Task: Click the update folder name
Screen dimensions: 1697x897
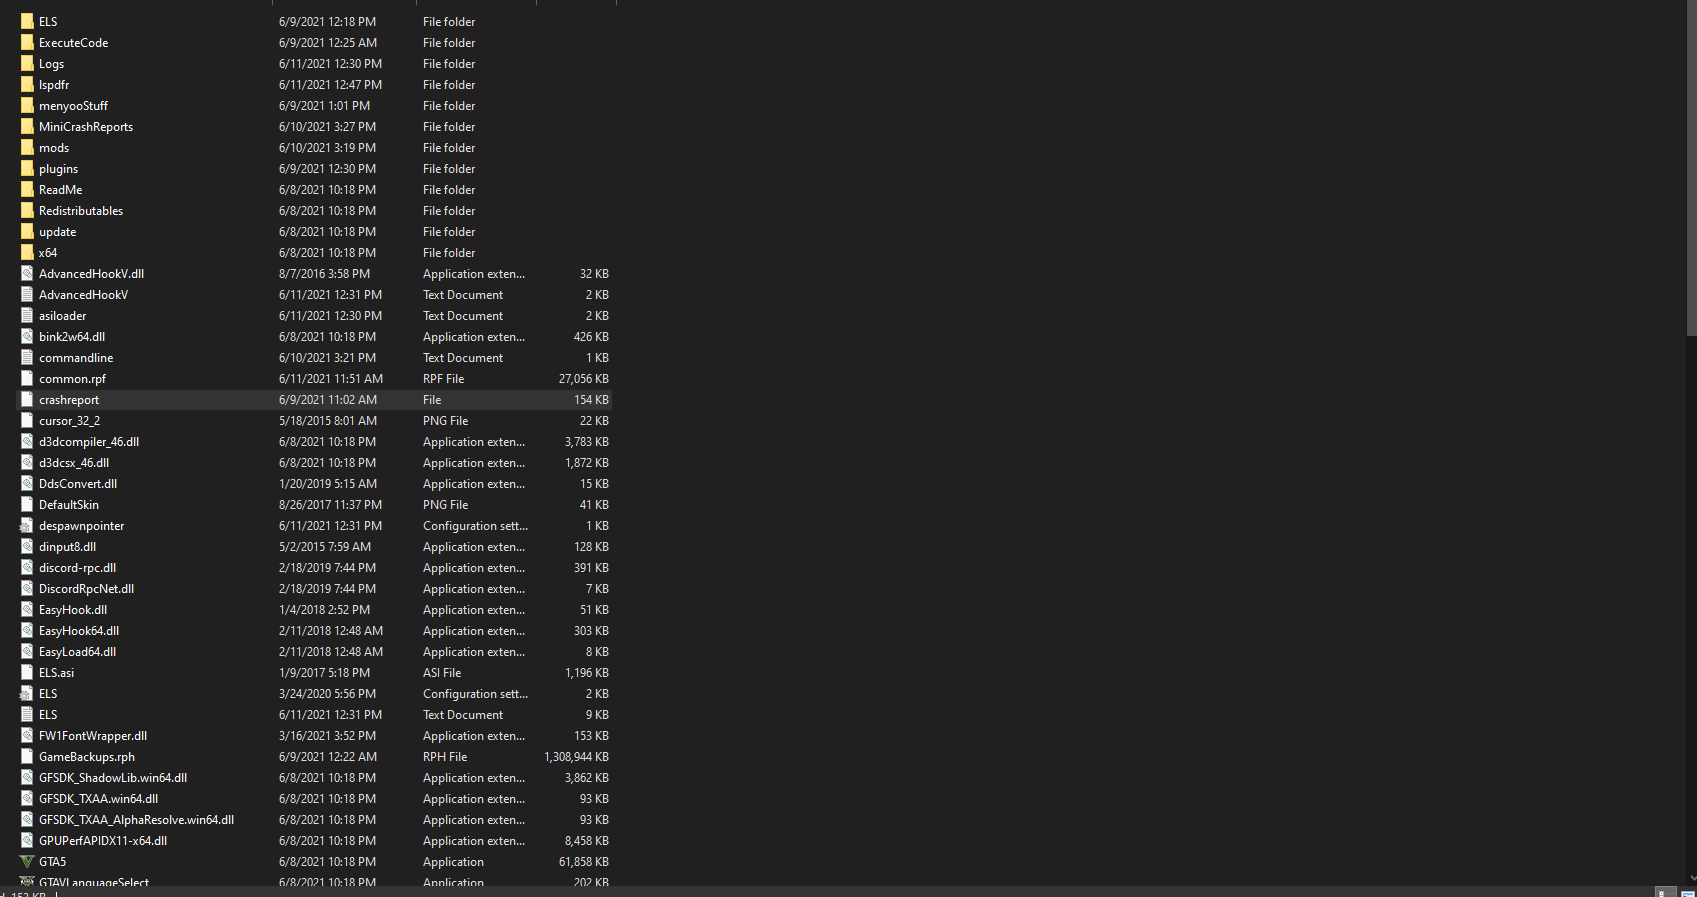Action: coord(58,232)
